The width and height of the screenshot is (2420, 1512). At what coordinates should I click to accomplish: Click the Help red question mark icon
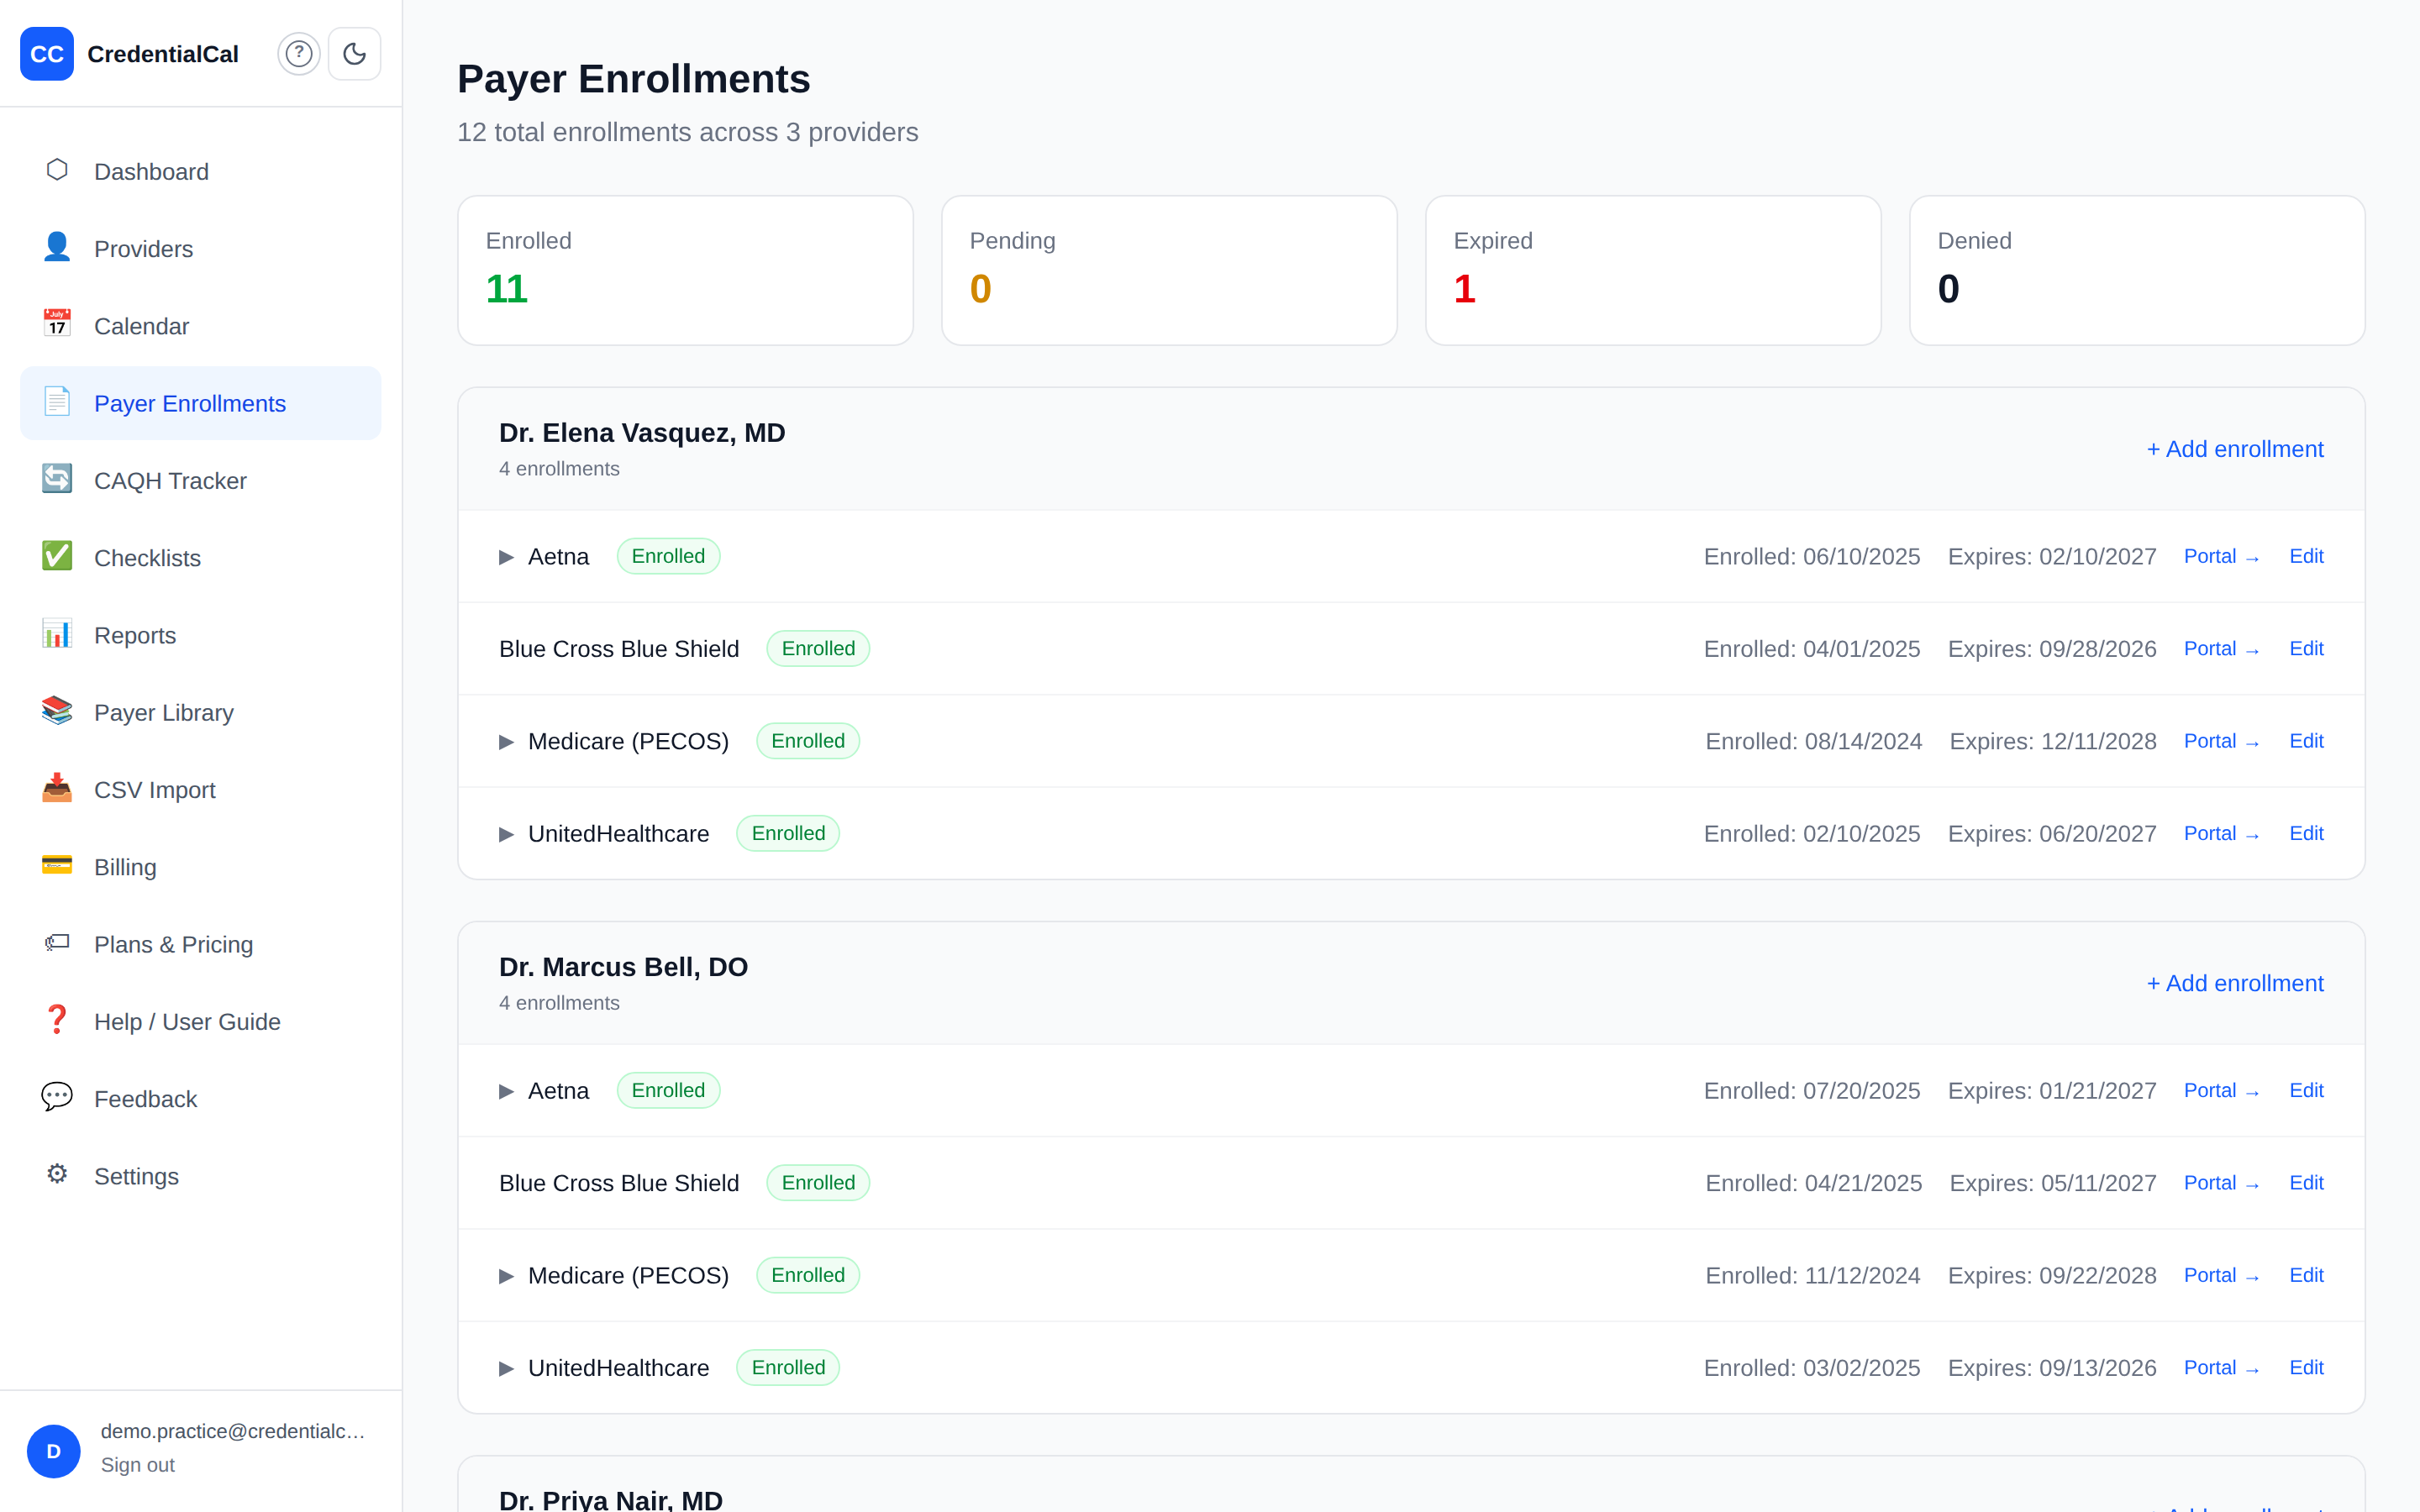tap(57, 1020)
